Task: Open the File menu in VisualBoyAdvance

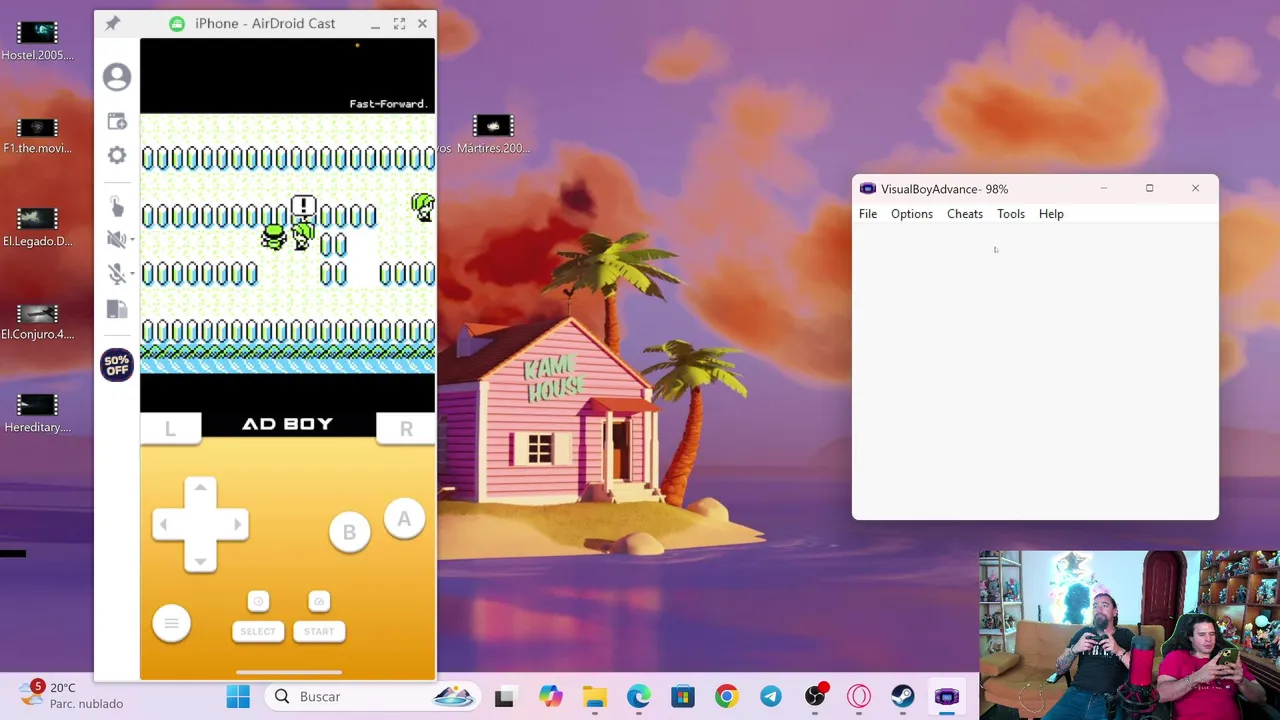Action: [x=868, y=214]
